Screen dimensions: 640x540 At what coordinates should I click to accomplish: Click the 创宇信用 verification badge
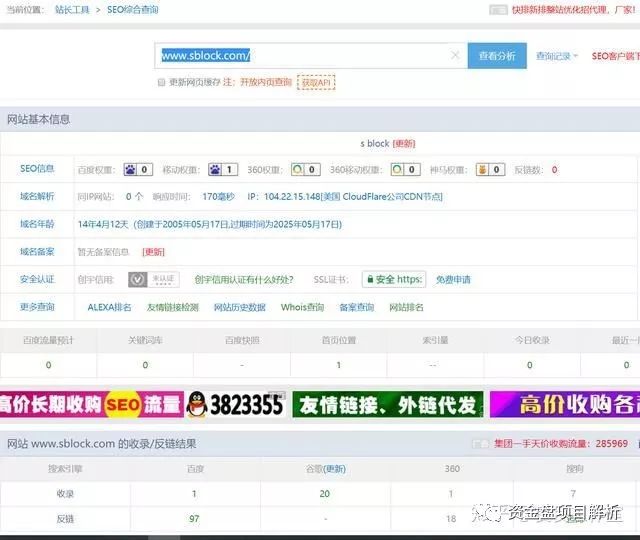153,280
